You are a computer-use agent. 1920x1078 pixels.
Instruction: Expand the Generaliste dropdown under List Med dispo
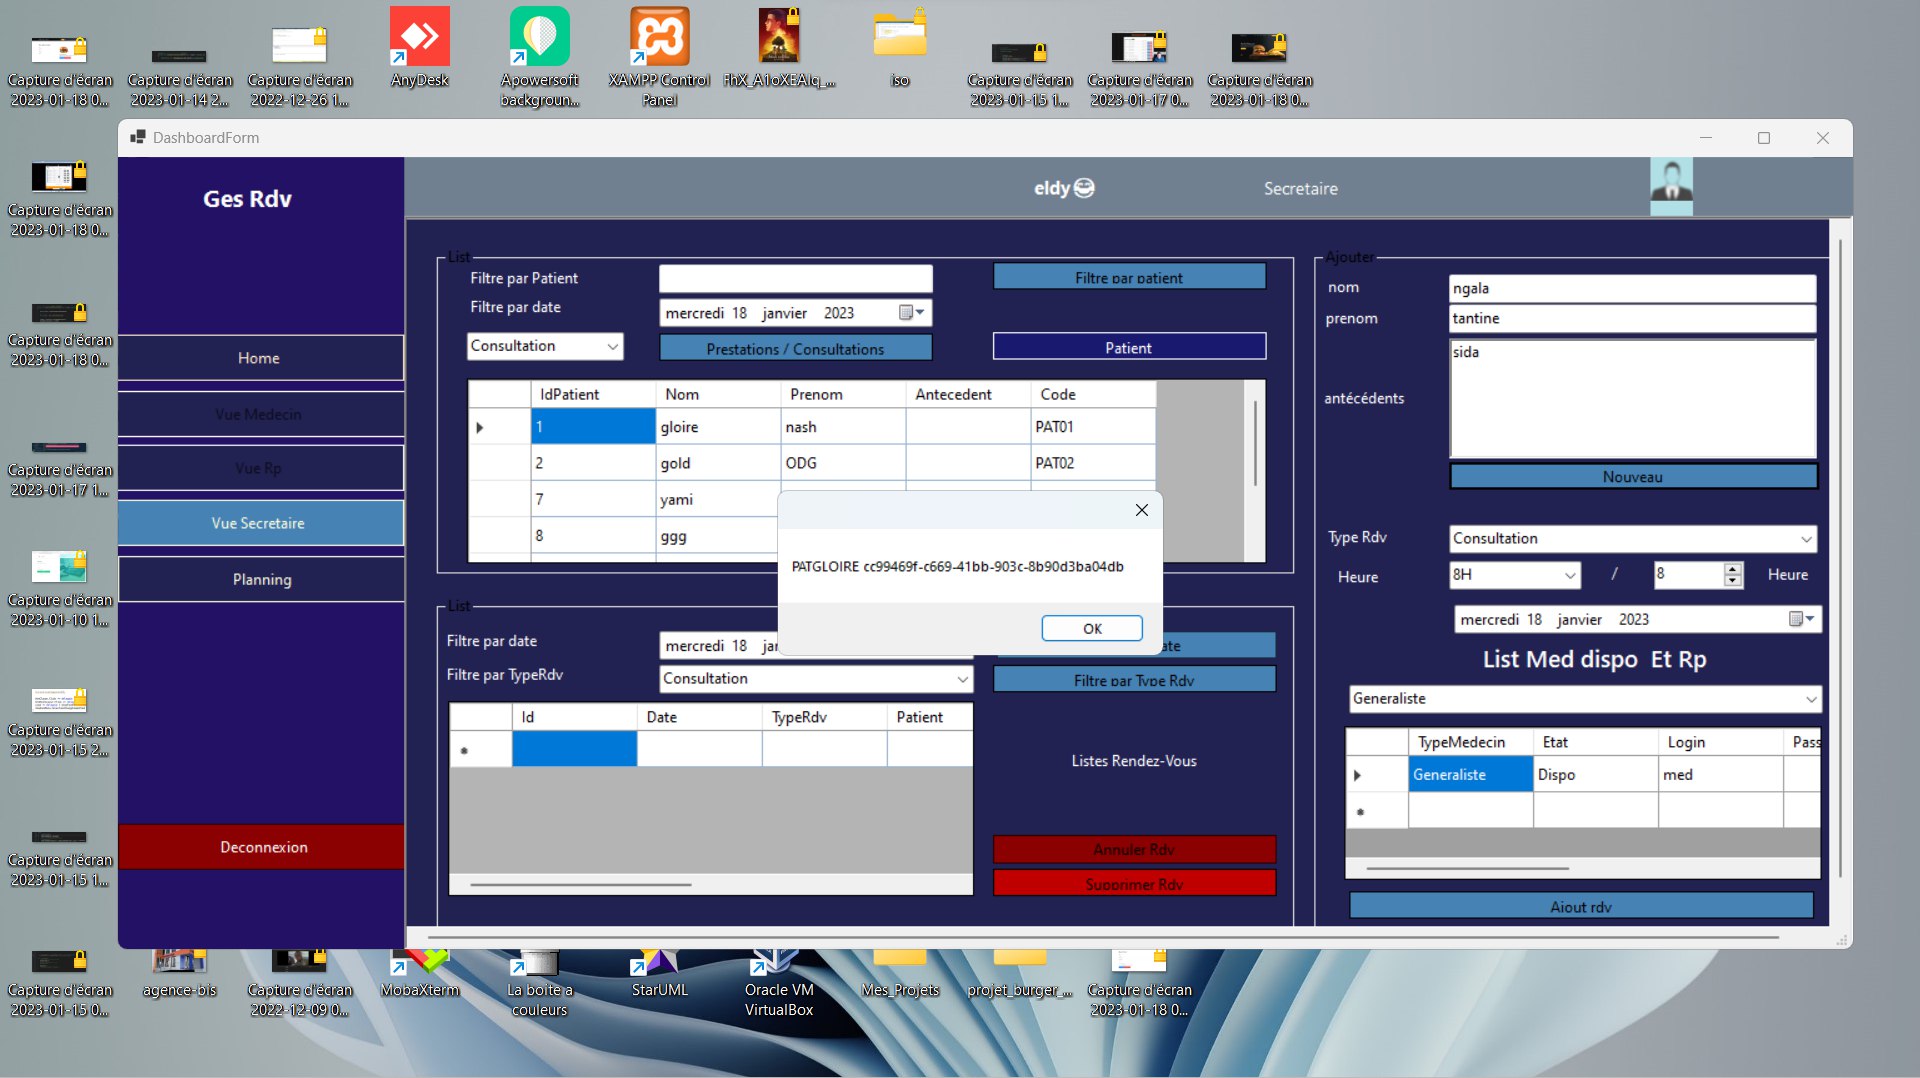pyautogui.click(x=1811, y=699)
